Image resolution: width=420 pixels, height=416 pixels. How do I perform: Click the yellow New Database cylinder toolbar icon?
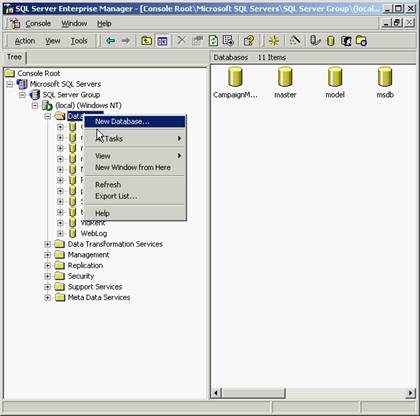coord(331,41)
